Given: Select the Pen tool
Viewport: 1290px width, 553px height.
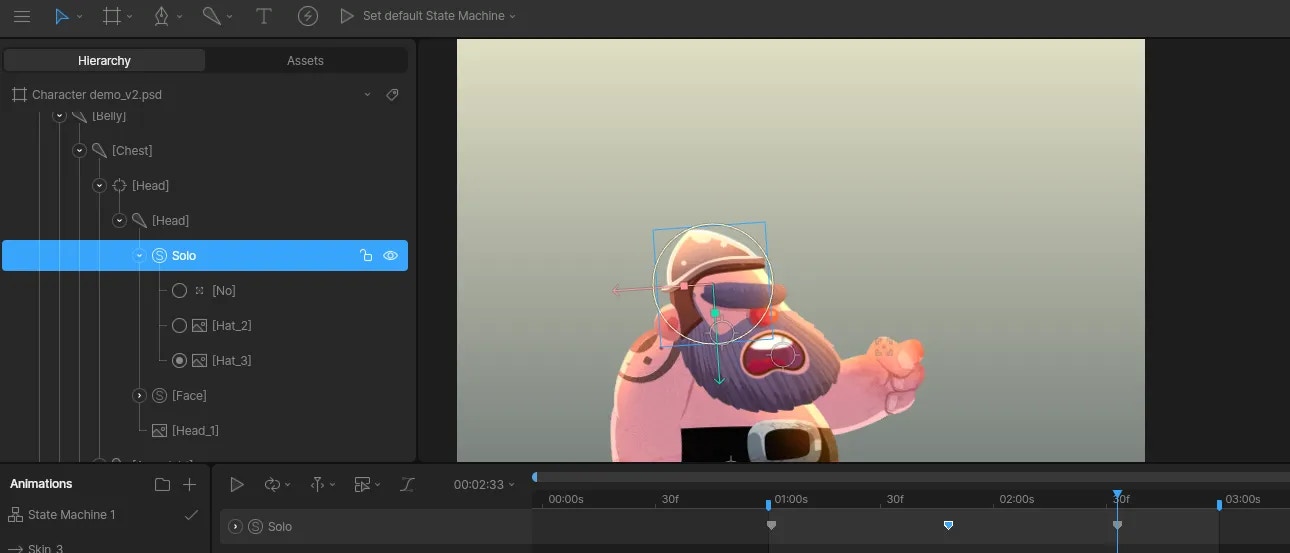Looking at the screenshot, I should click(161, 16).
